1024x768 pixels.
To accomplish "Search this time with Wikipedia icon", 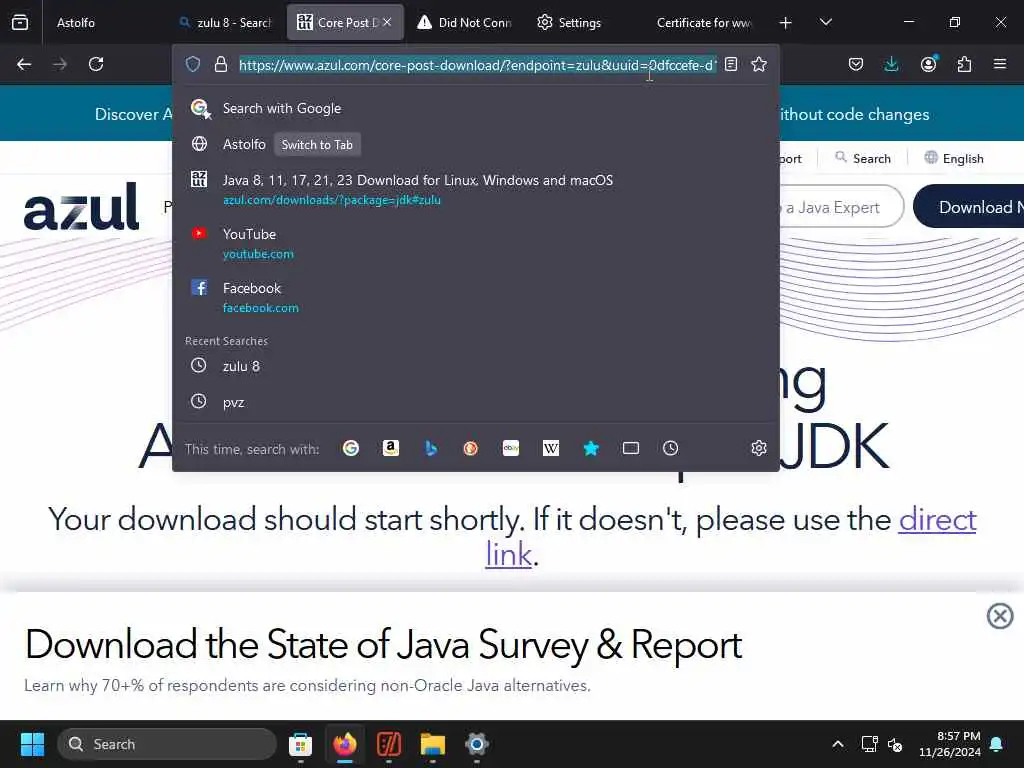I will coord(551,448).
